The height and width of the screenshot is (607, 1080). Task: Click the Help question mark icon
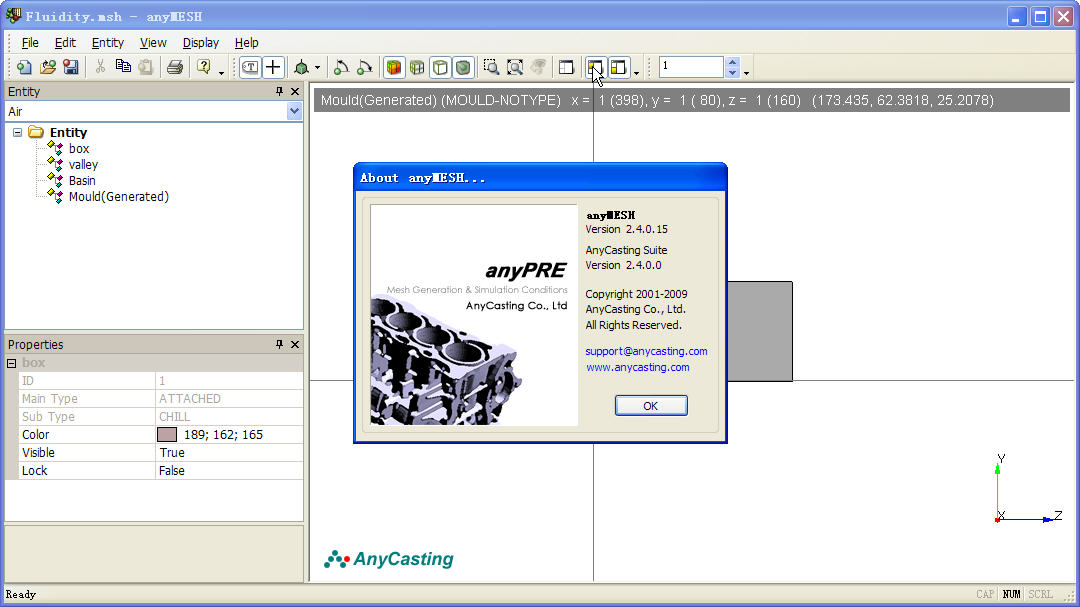click(x=204, y=67)
